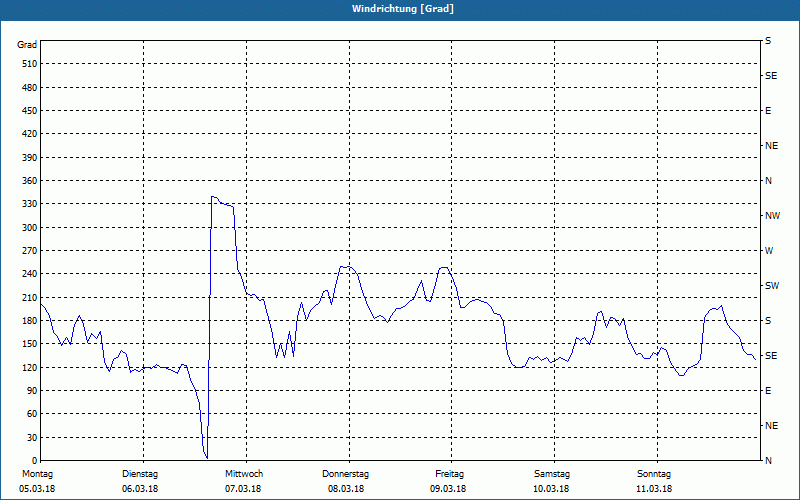
Task: Click the 'NW' compass label on right axis
Action: 772,216
